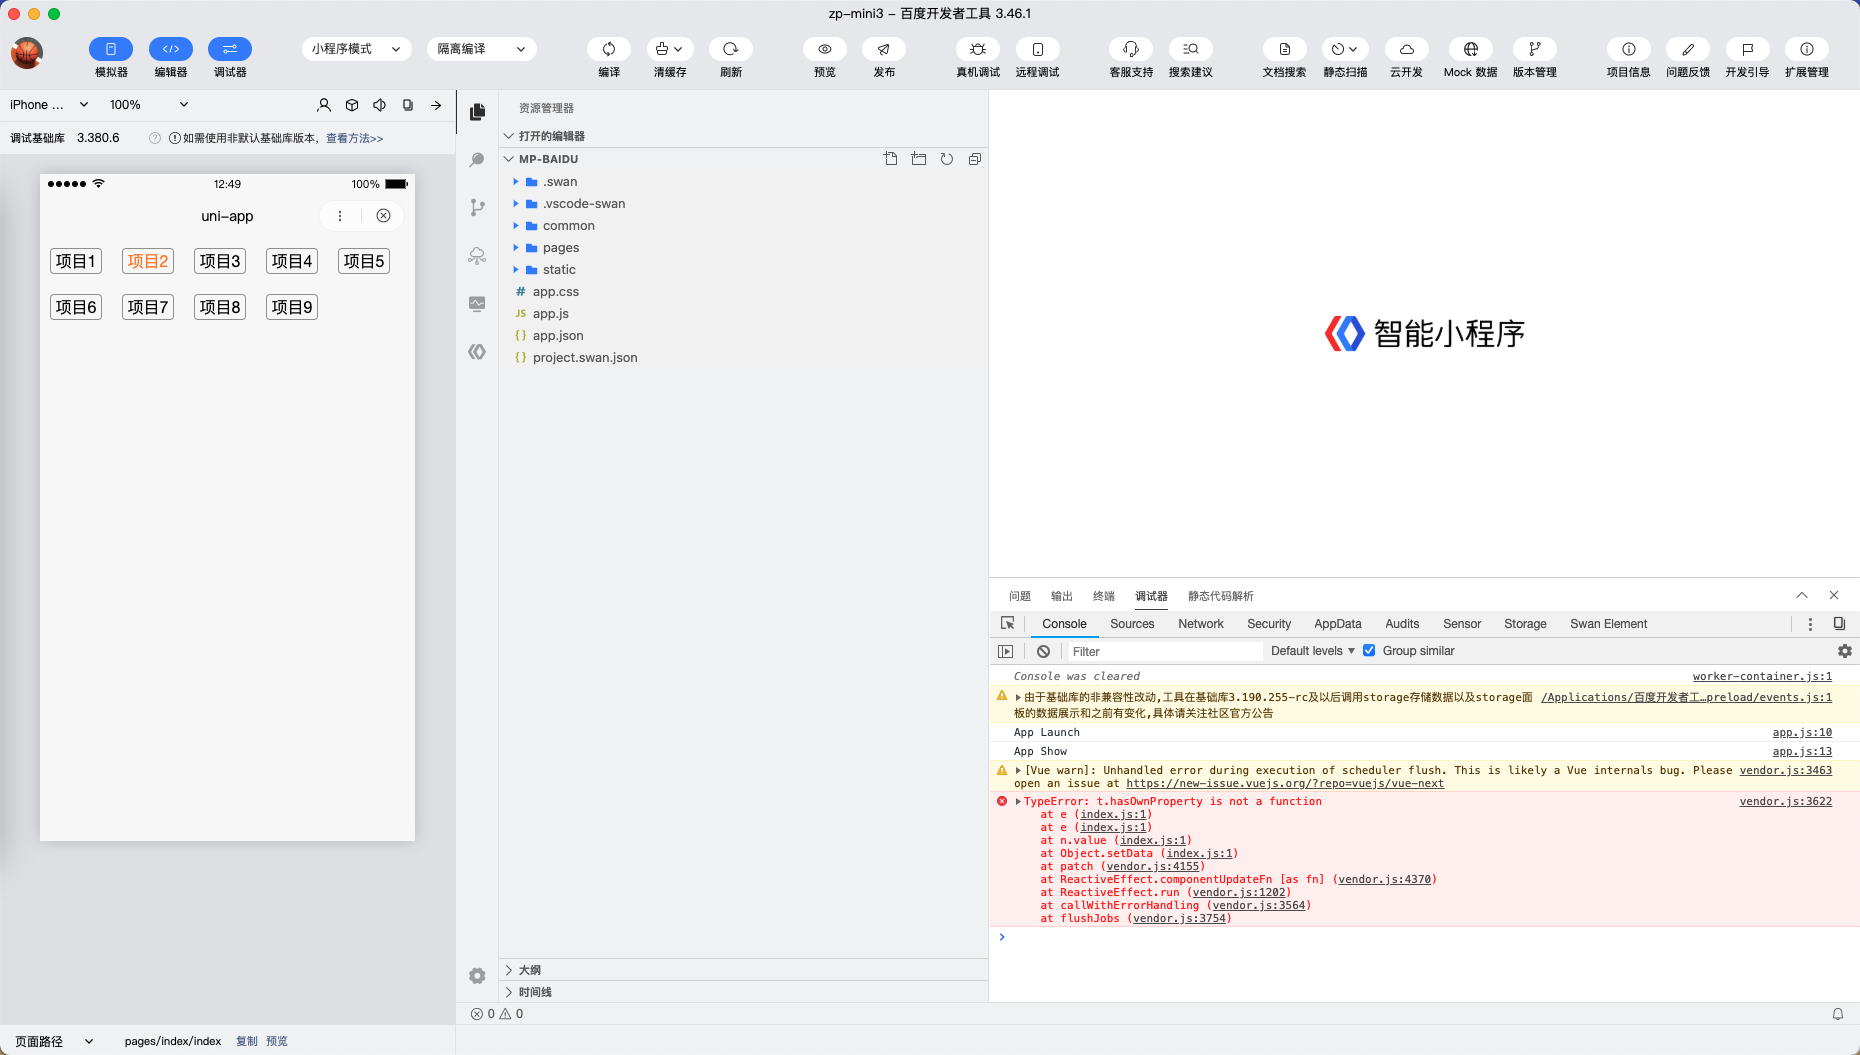
Task: Click the 编译 (compile) toolbar icon
Action: [608, 49]
